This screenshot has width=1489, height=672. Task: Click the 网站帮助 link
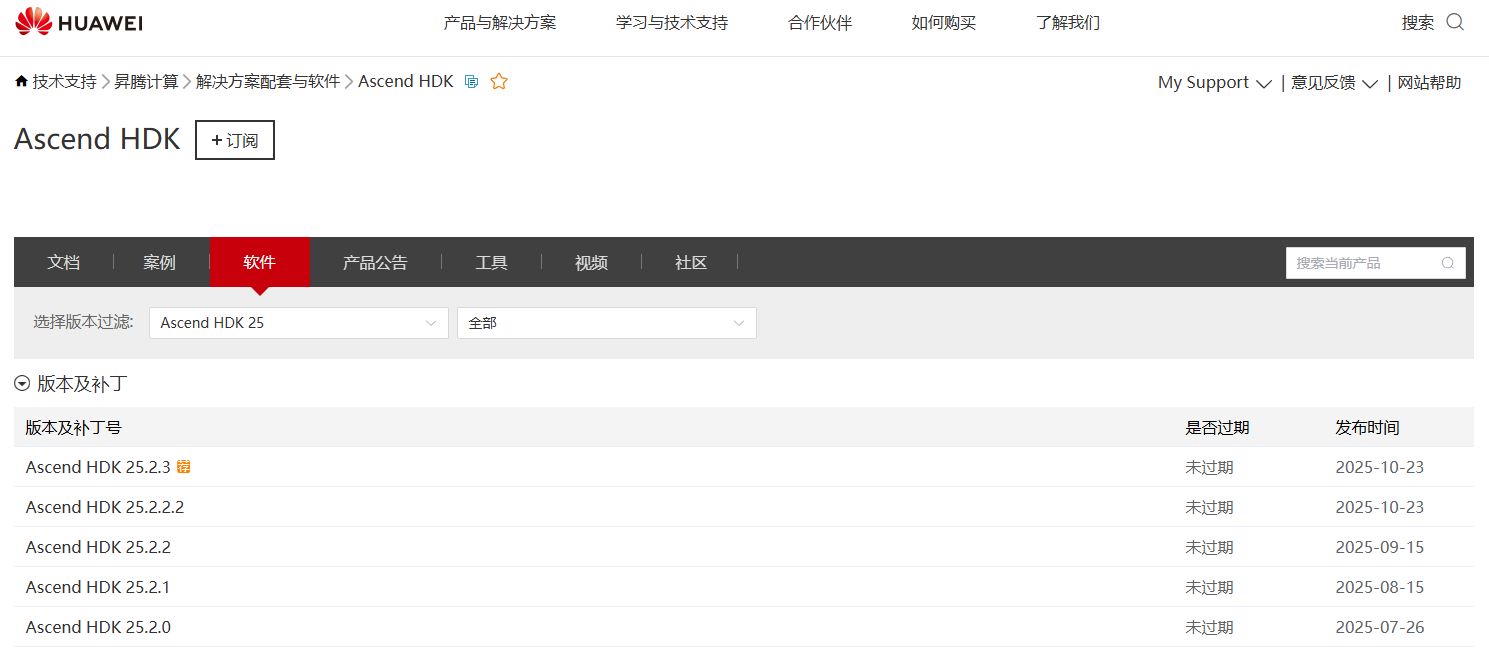tap(1429, 83)
